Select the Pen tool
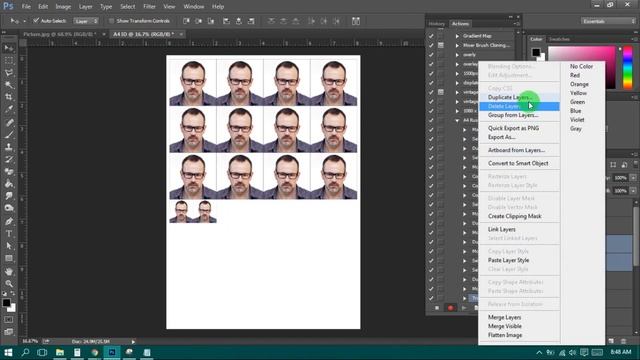Image resolution: width=640 pixels, height=360 pixels. pyautogui.click(x=9, y=221)
